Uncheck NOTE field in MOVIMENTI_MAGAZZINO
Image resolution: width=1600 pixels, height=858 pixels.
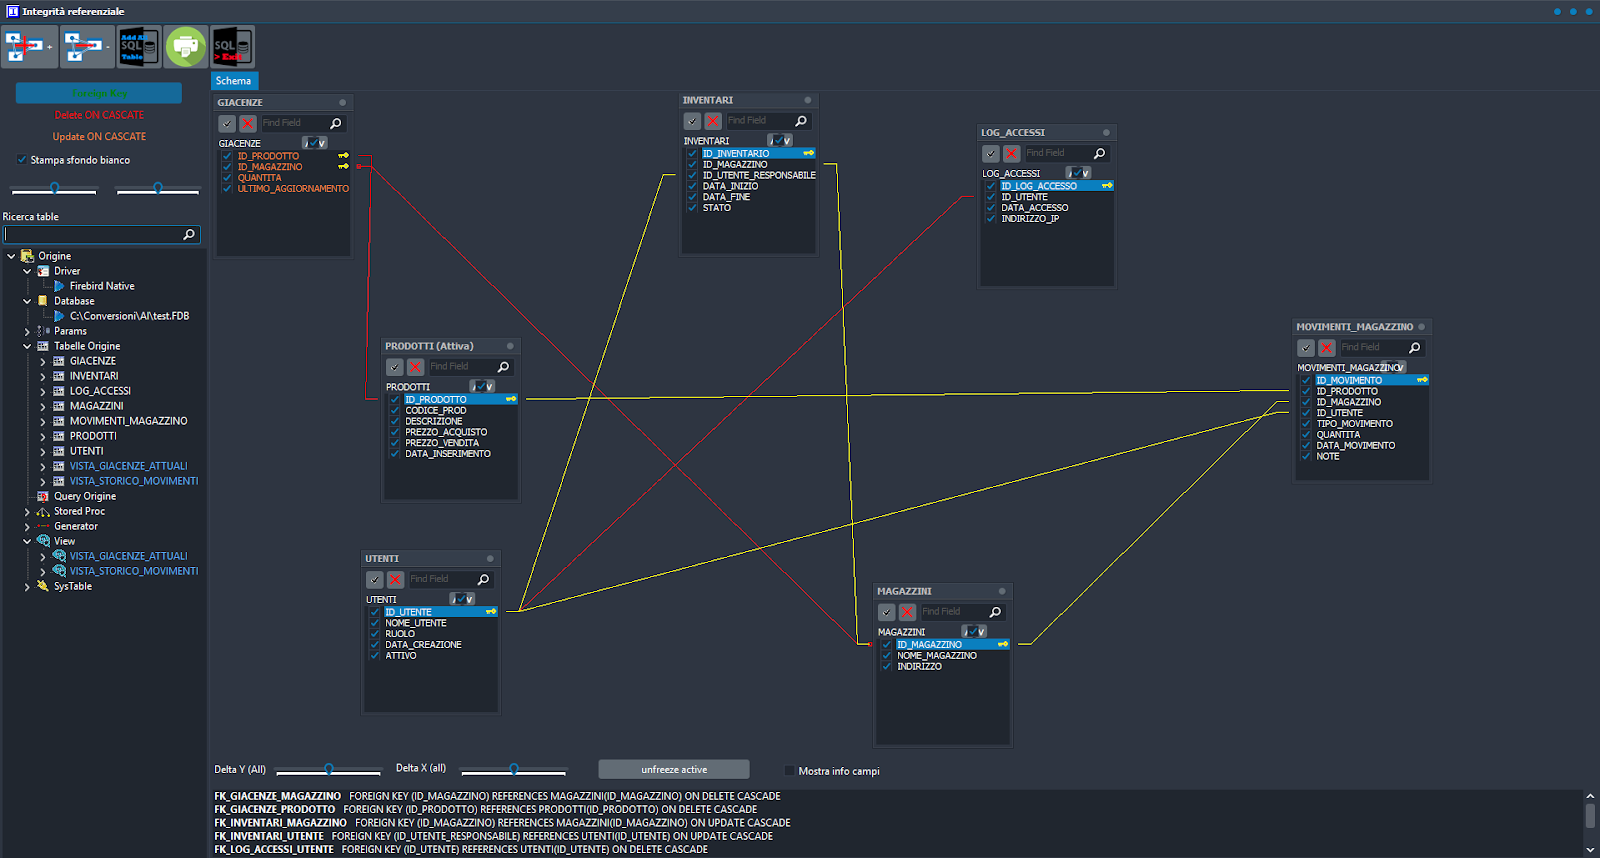[1306, 456]
